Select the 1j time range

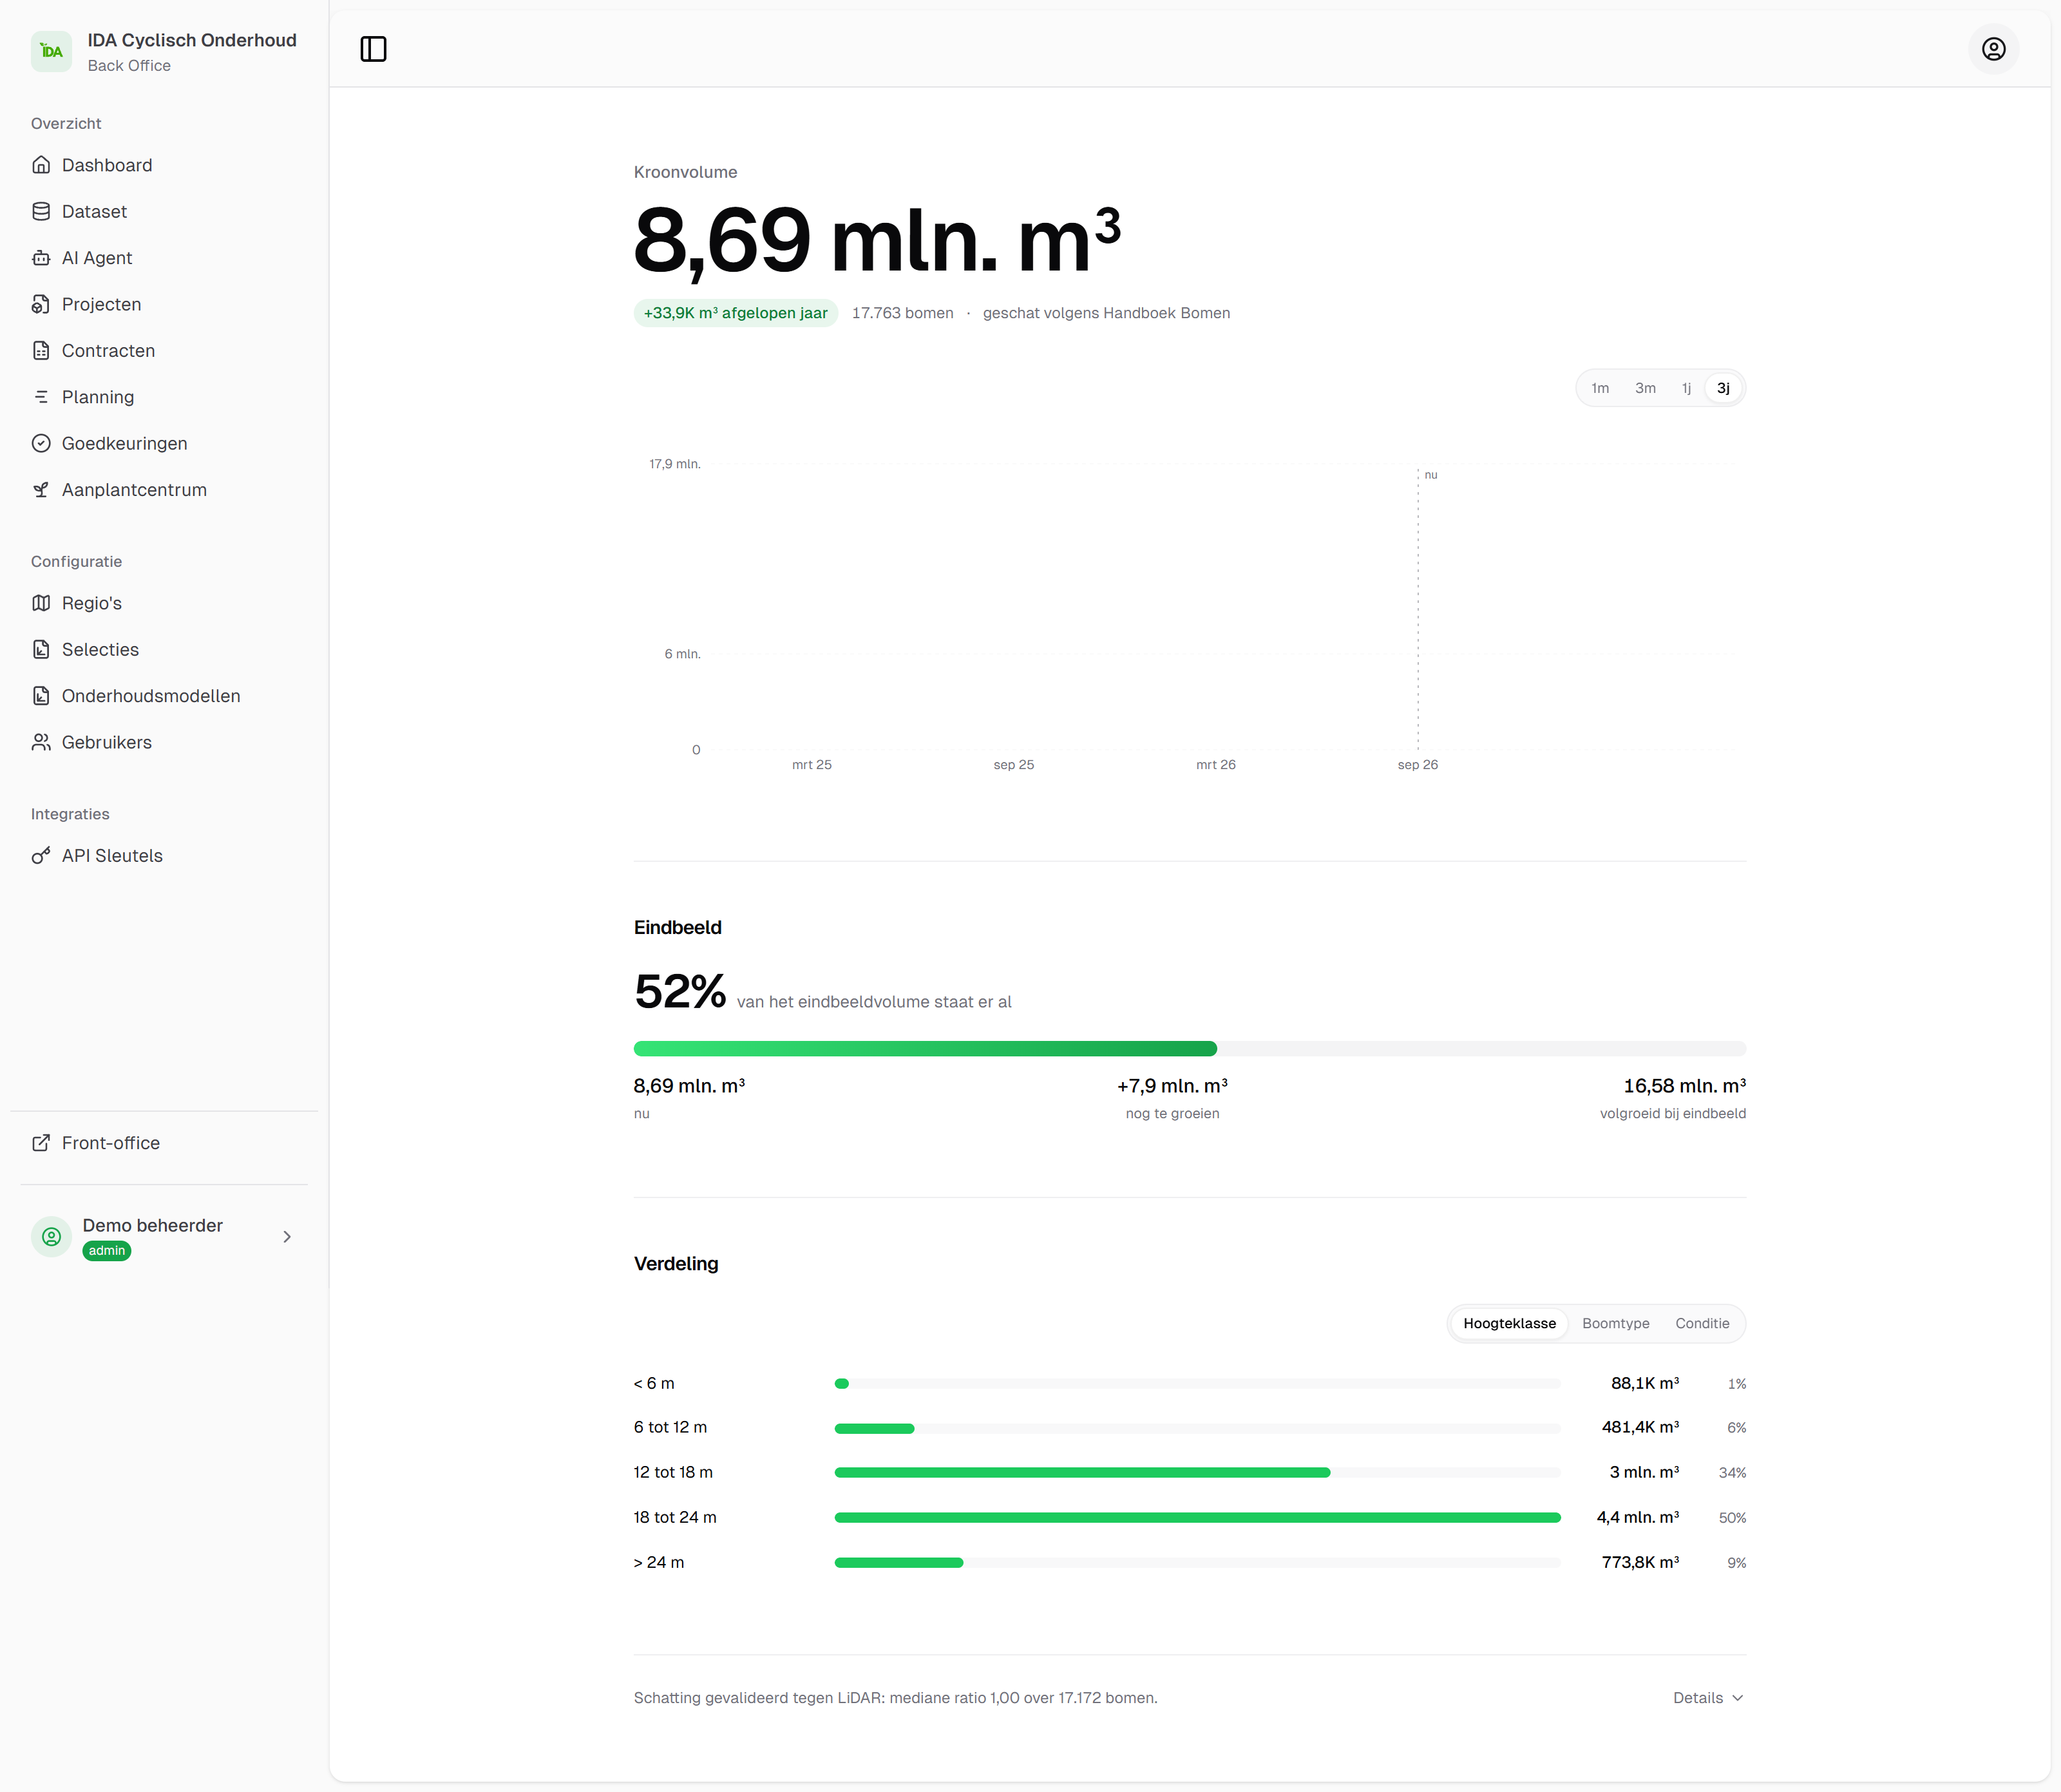coord(1686,388)
